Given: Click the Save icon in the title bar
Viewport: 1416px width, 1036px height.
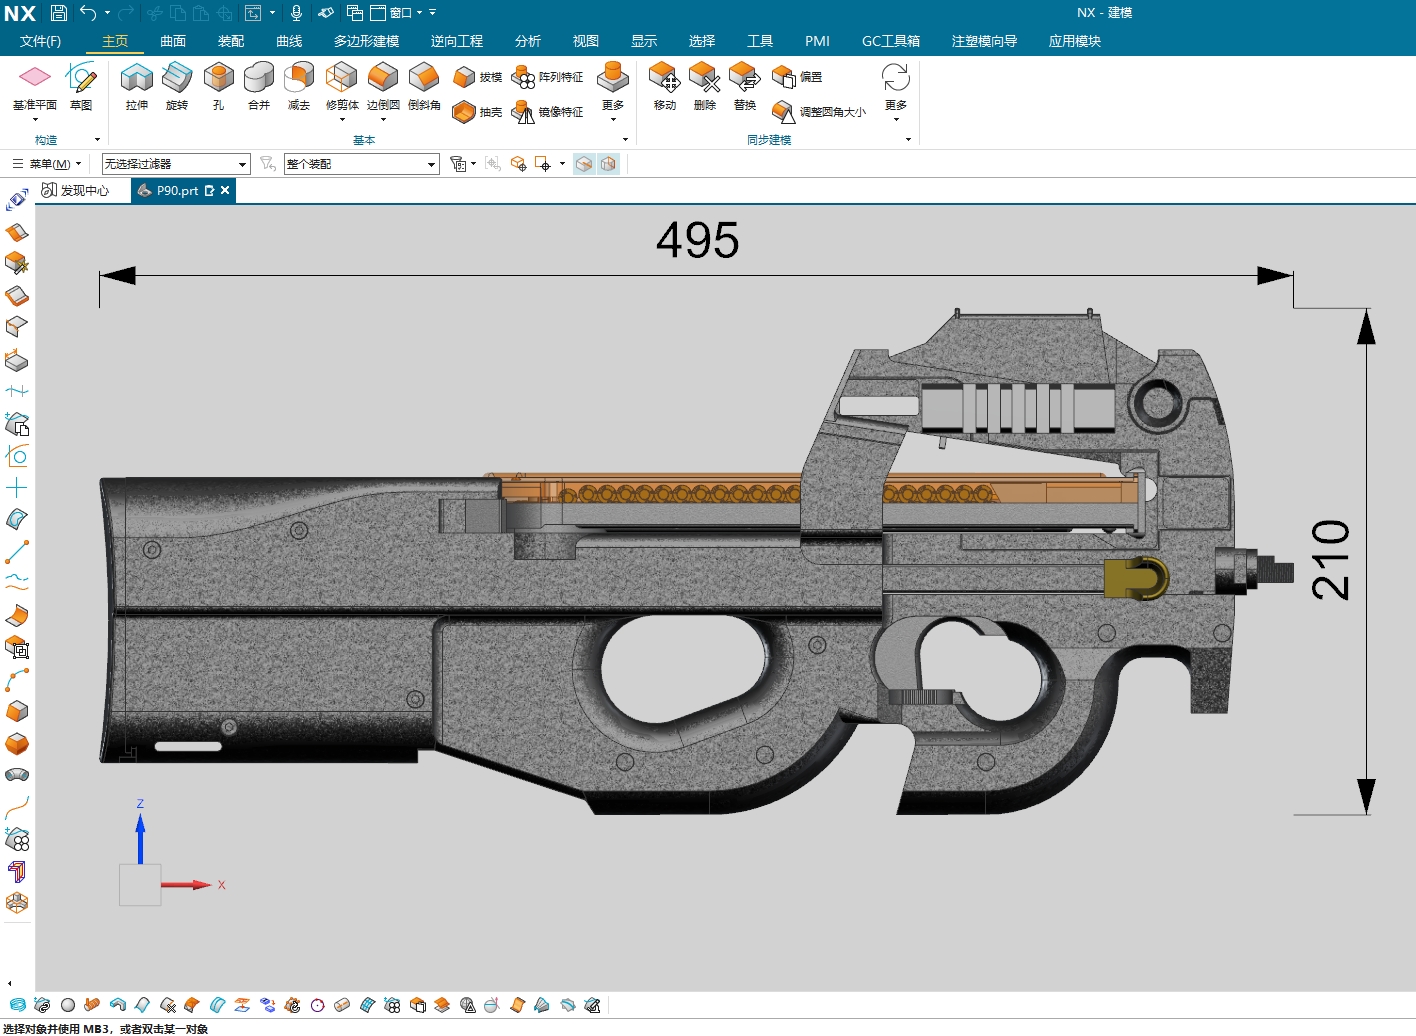Looking at the screenshot, I should tap(59, 13).
